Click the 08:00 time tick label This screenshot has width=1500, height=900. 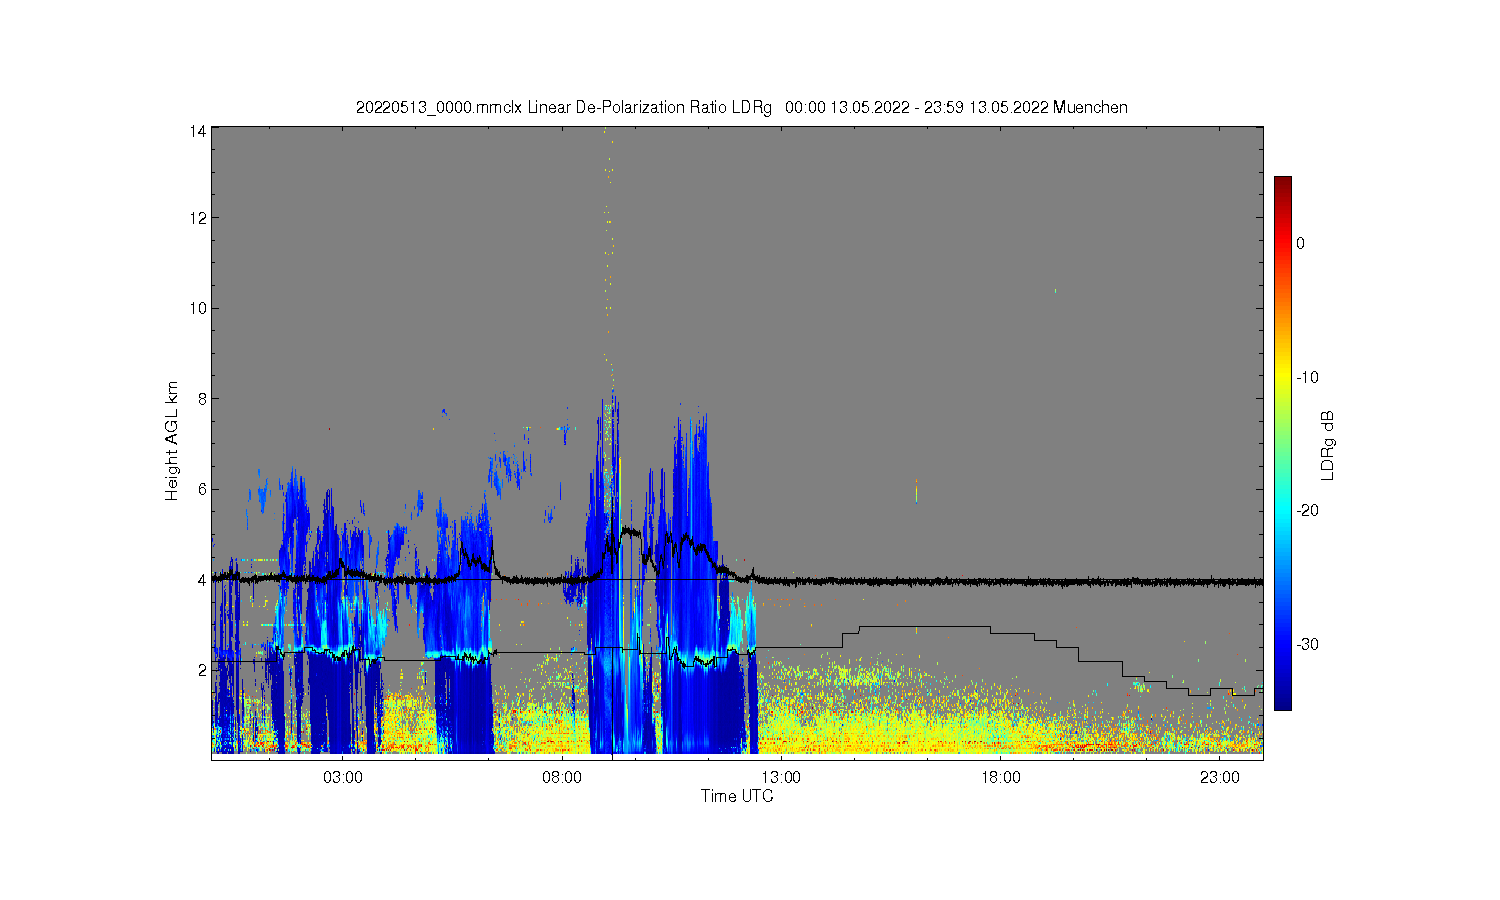[x=562, y=777]
